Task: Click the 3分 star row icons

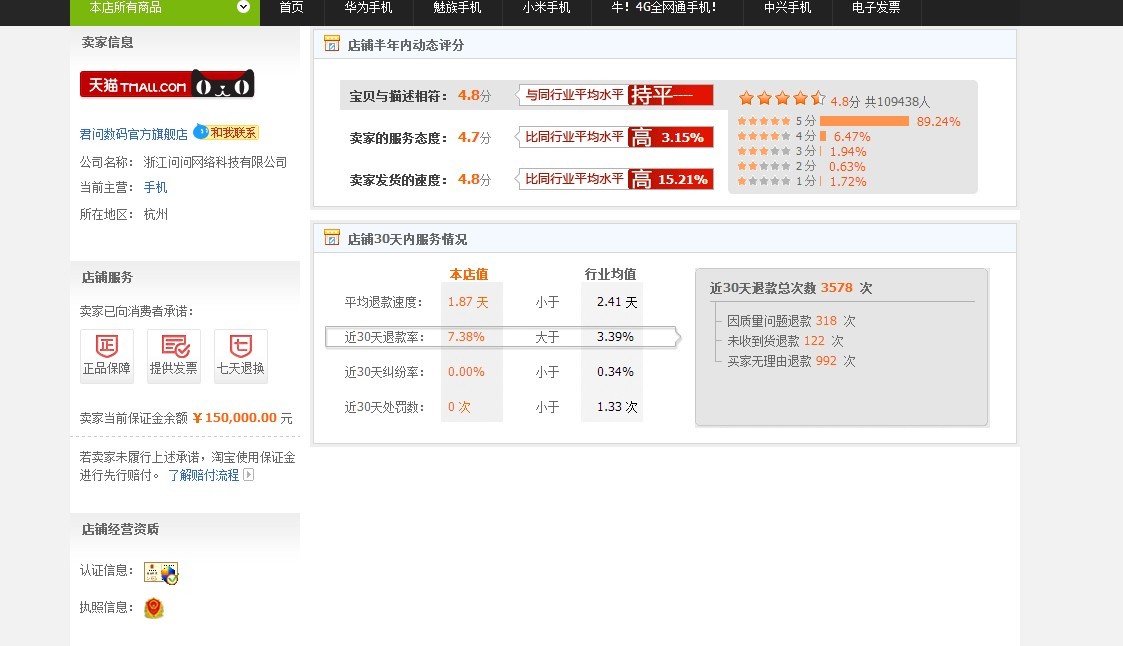Action: (764, 151)
